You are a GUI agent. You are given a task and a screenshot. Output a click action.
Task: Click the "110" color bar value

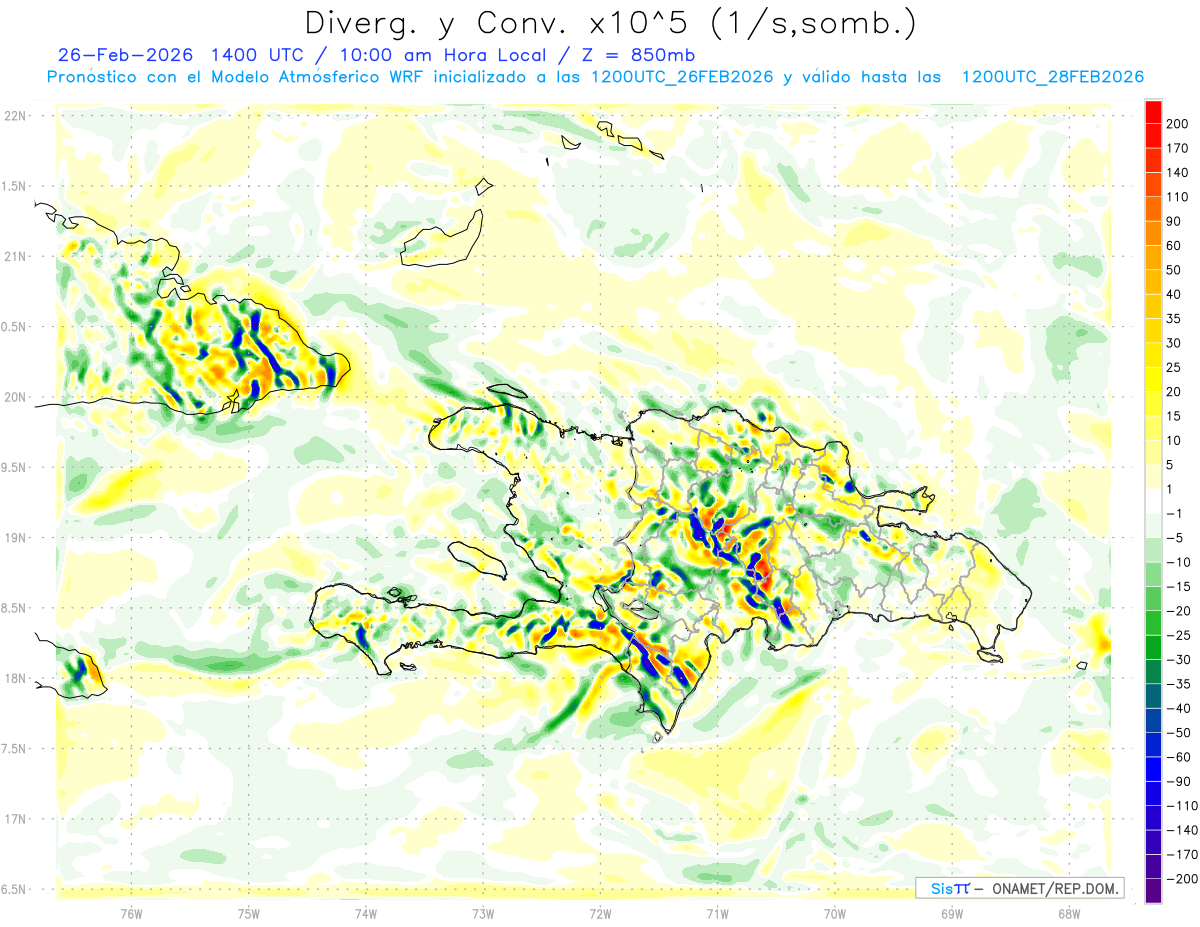coord(1179,197)
